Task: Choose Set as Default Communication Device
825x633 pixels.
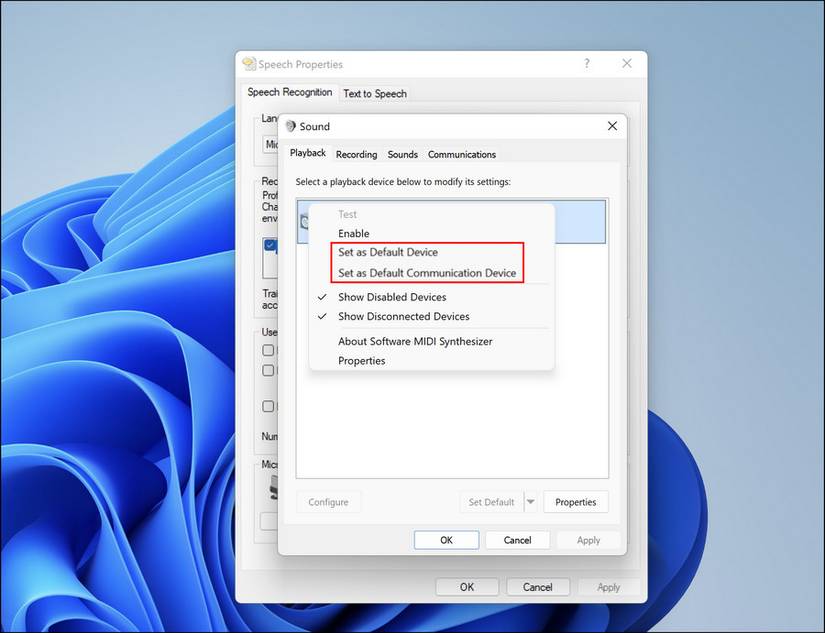Action: (x=427, y=272)
